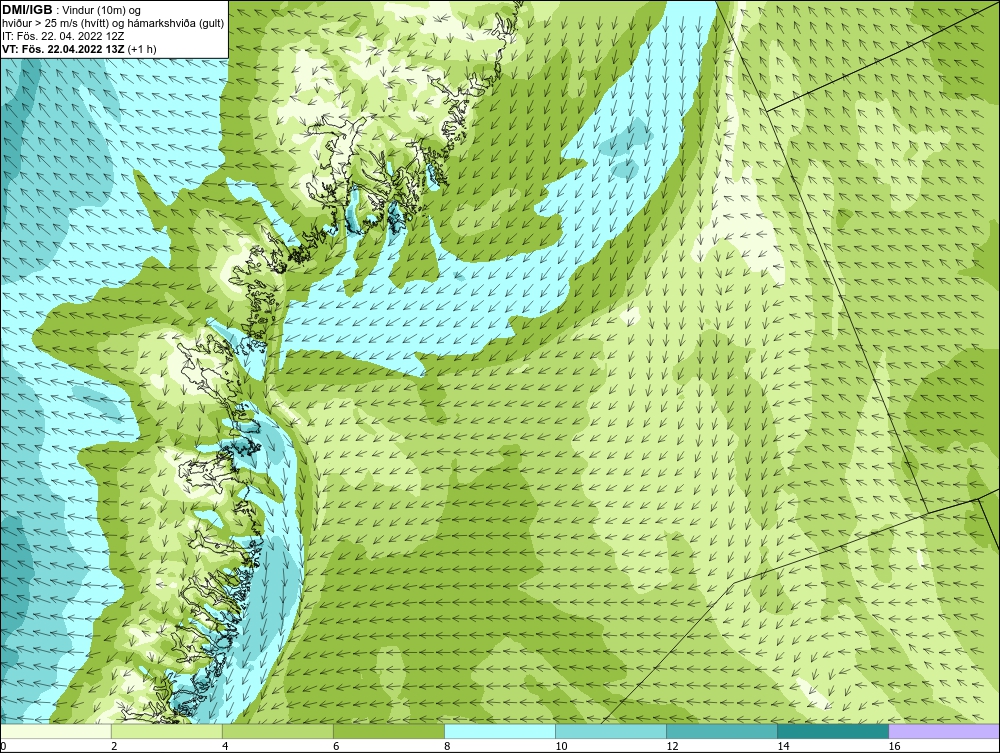Click the 2–4 m/s light green legend swatch

click(166, 731)
